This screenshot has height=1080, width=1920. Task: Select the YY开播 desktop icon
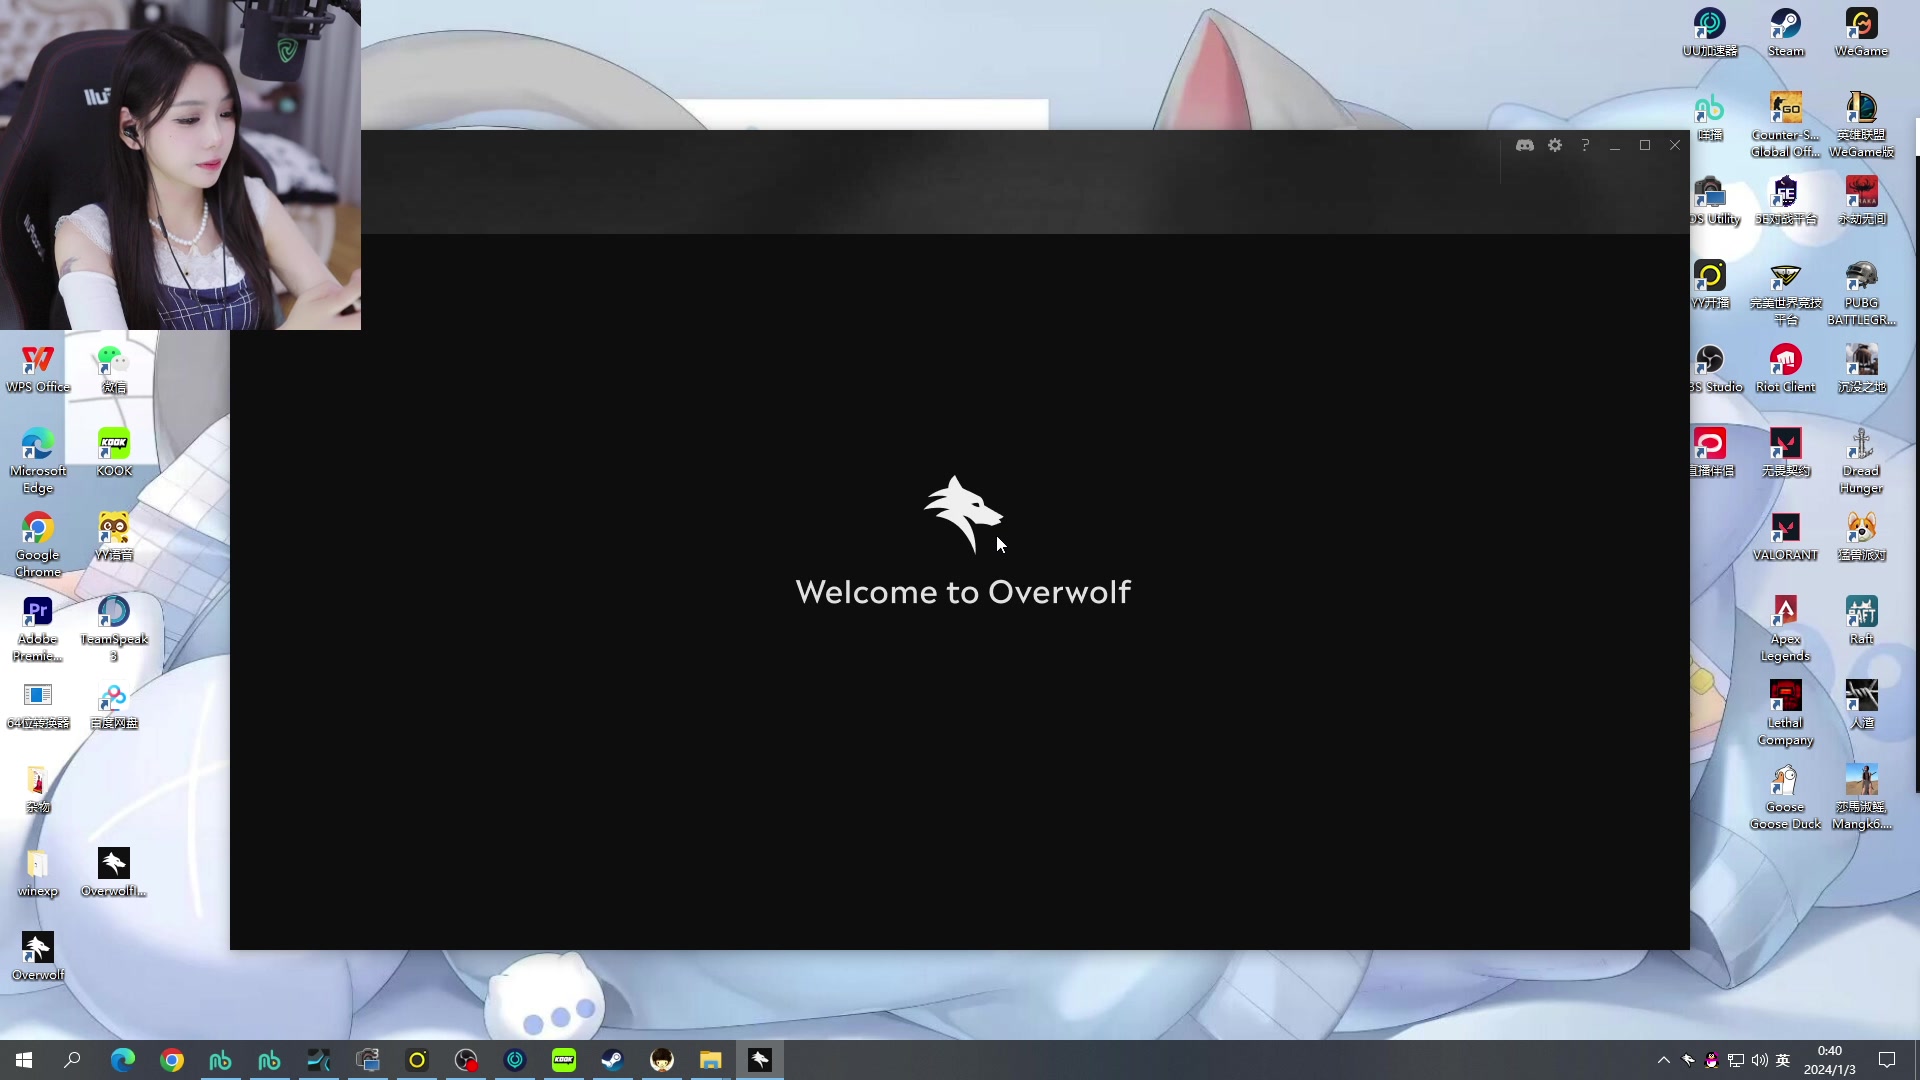pos(1710,284)
